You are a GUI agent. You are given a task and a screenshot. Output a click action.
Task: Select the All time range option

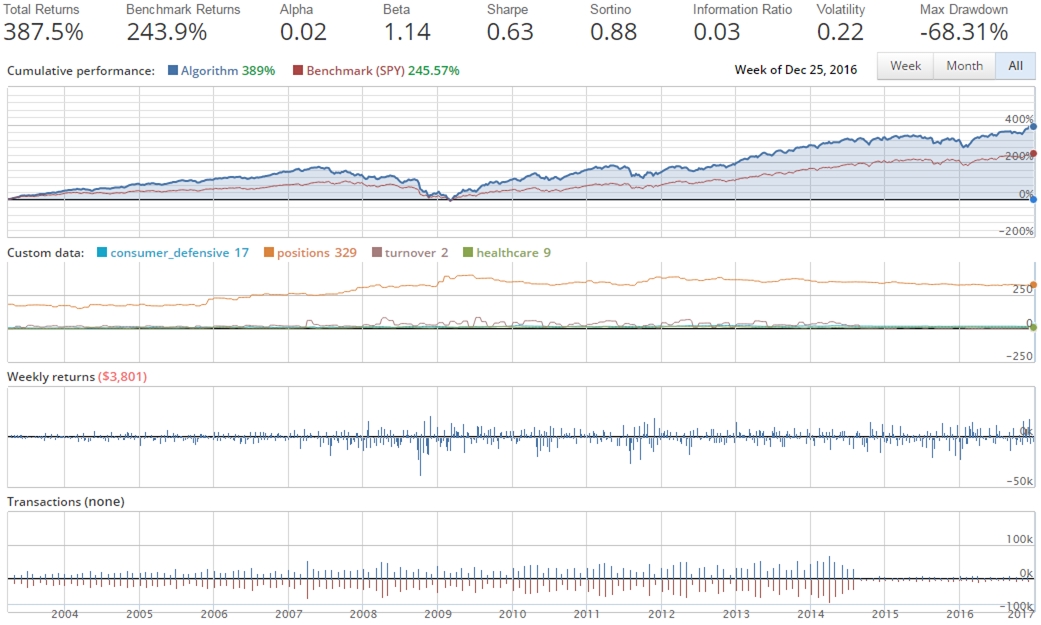(x=1016, y=65)
